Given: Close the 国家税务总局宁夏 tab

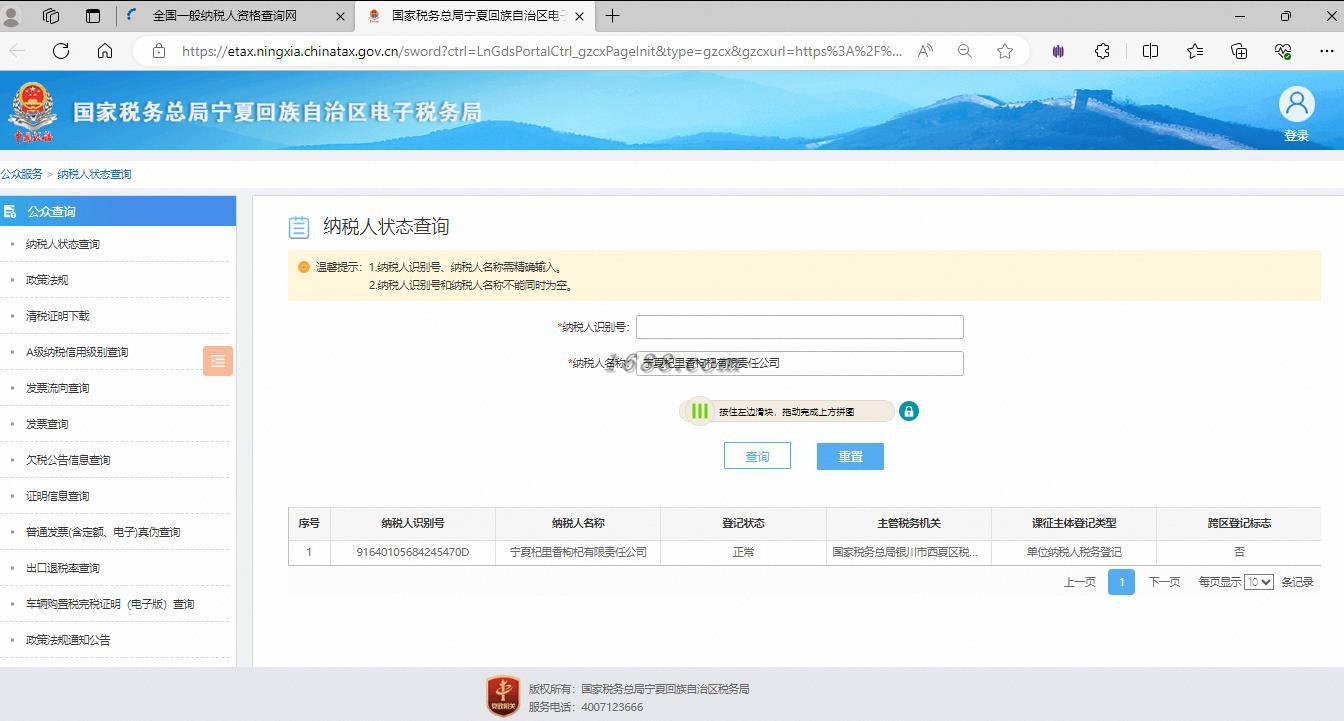Looking at the screenshot, I should point(579,16).
